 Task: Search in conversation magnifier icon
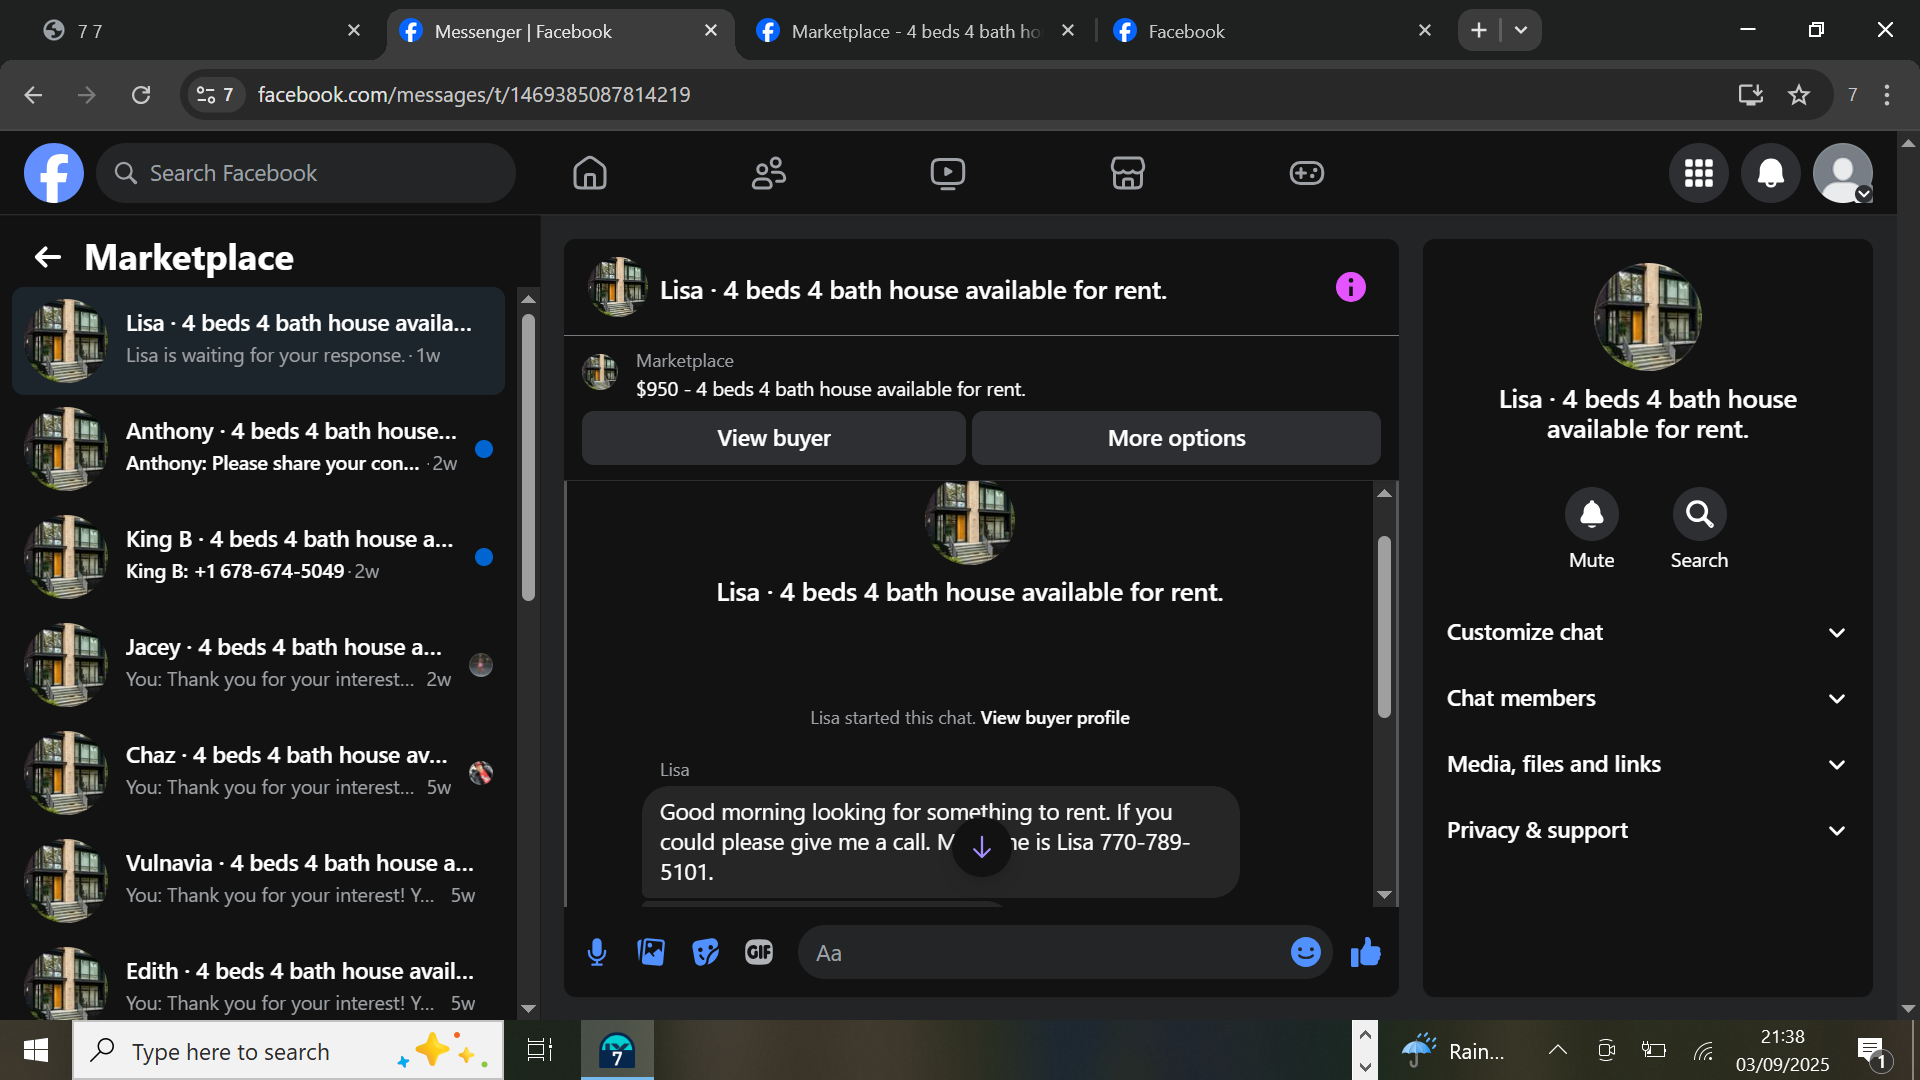pos(1699,514)
